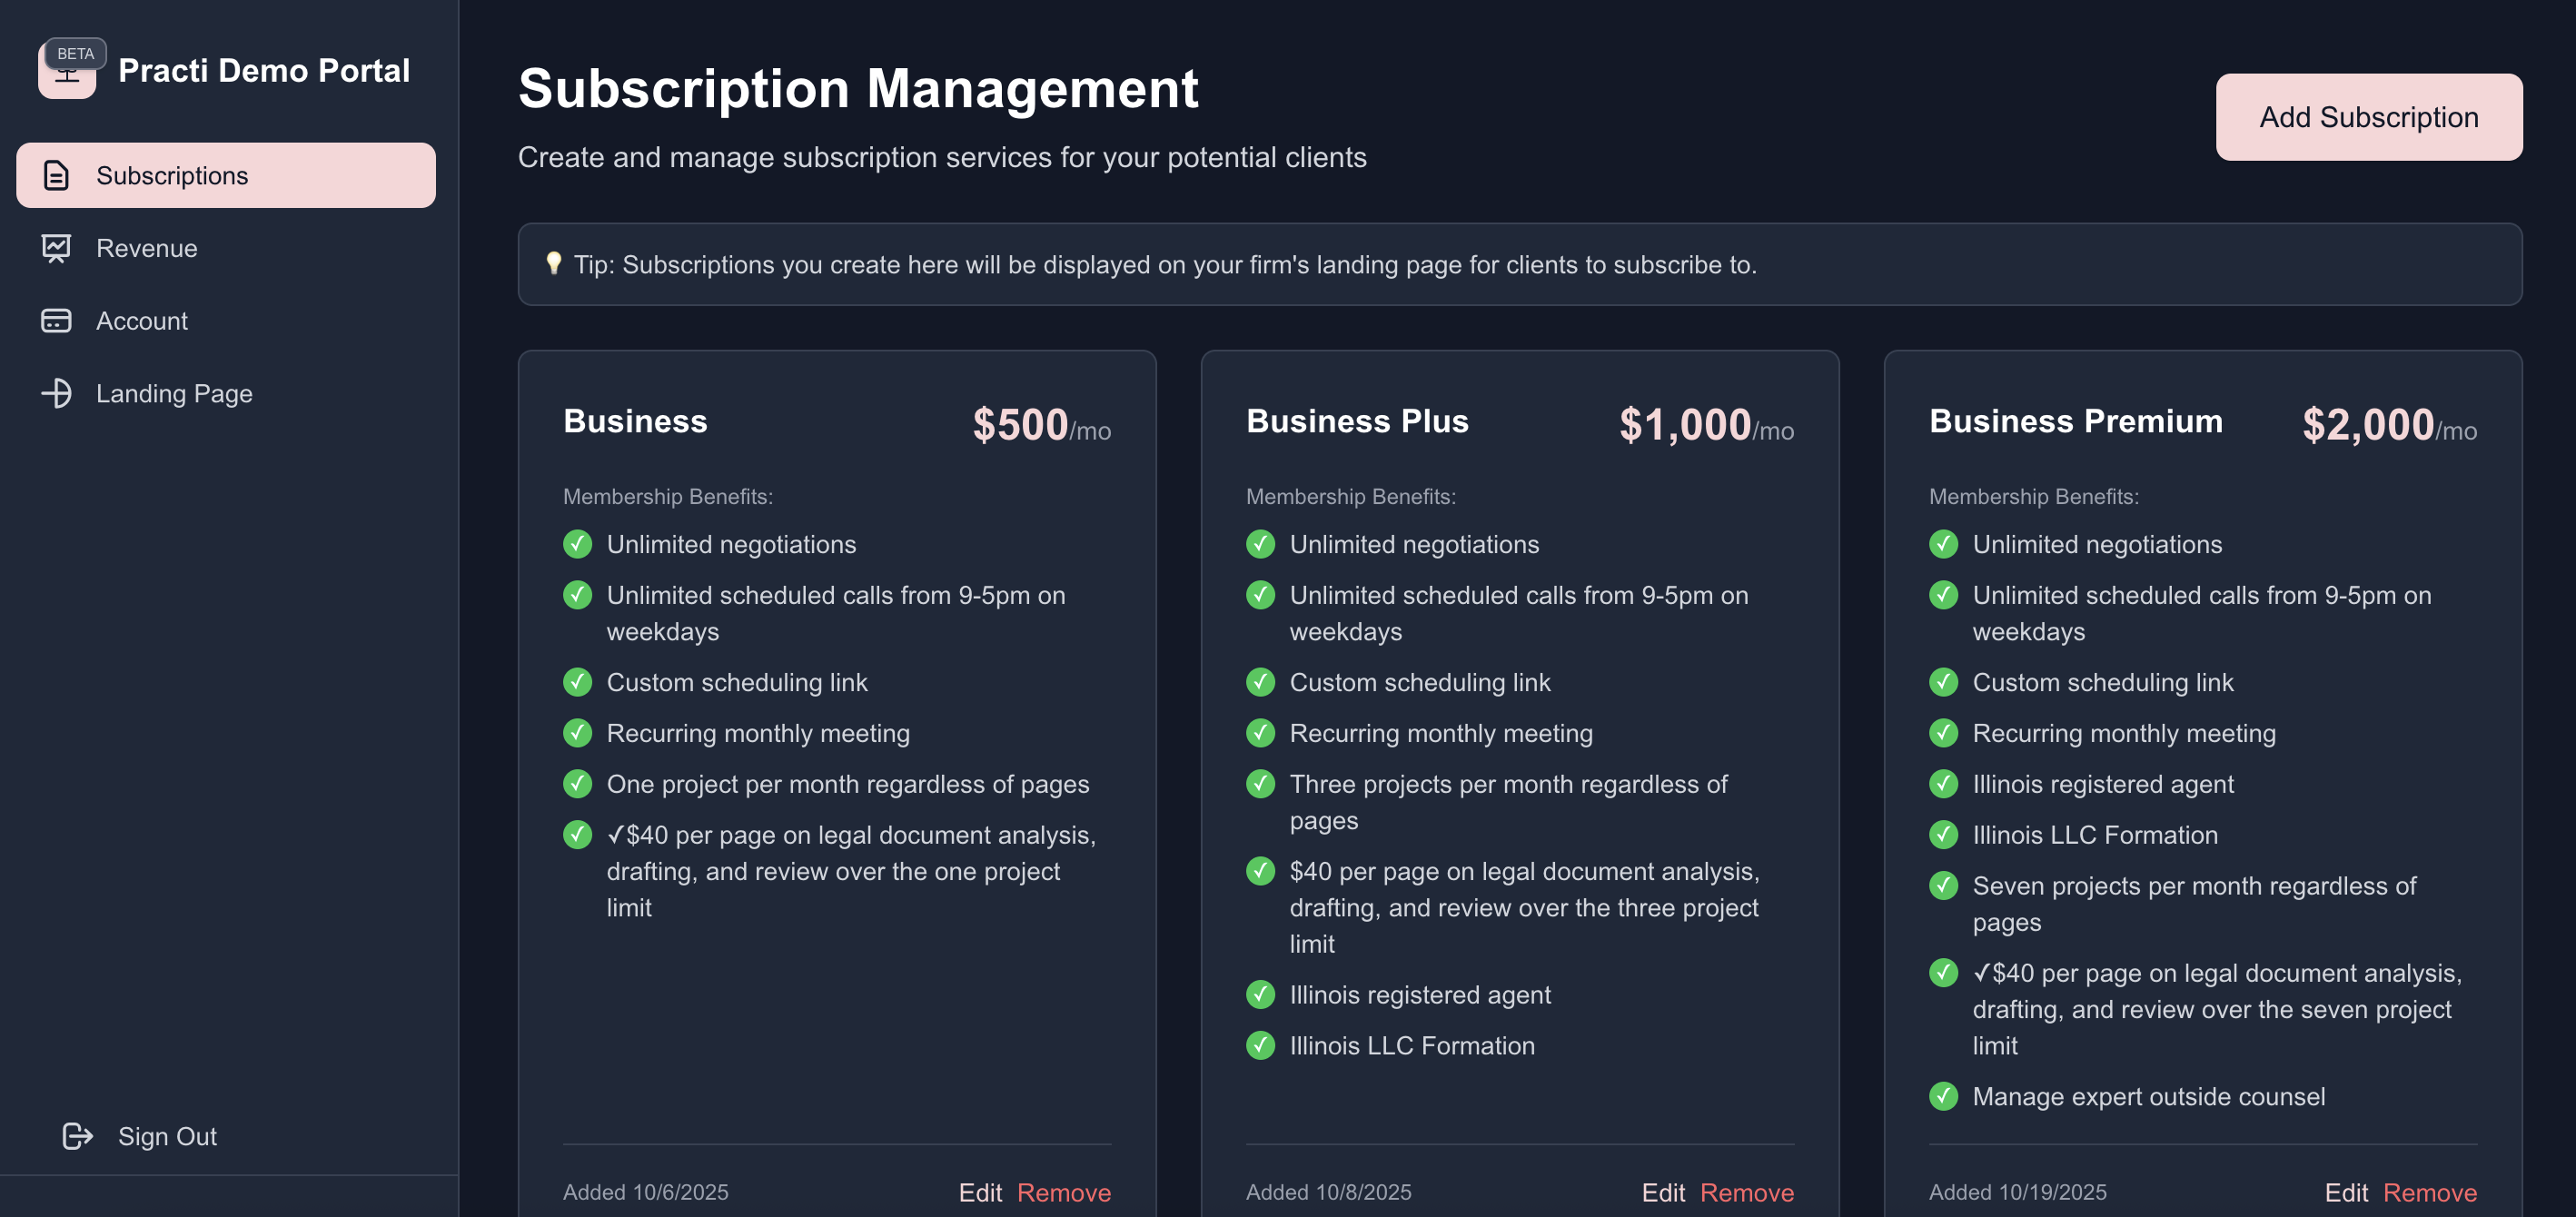Screen dimensions: 2576x1217
Task: Edit the Business Premium subscription
Action: 2347,1192
